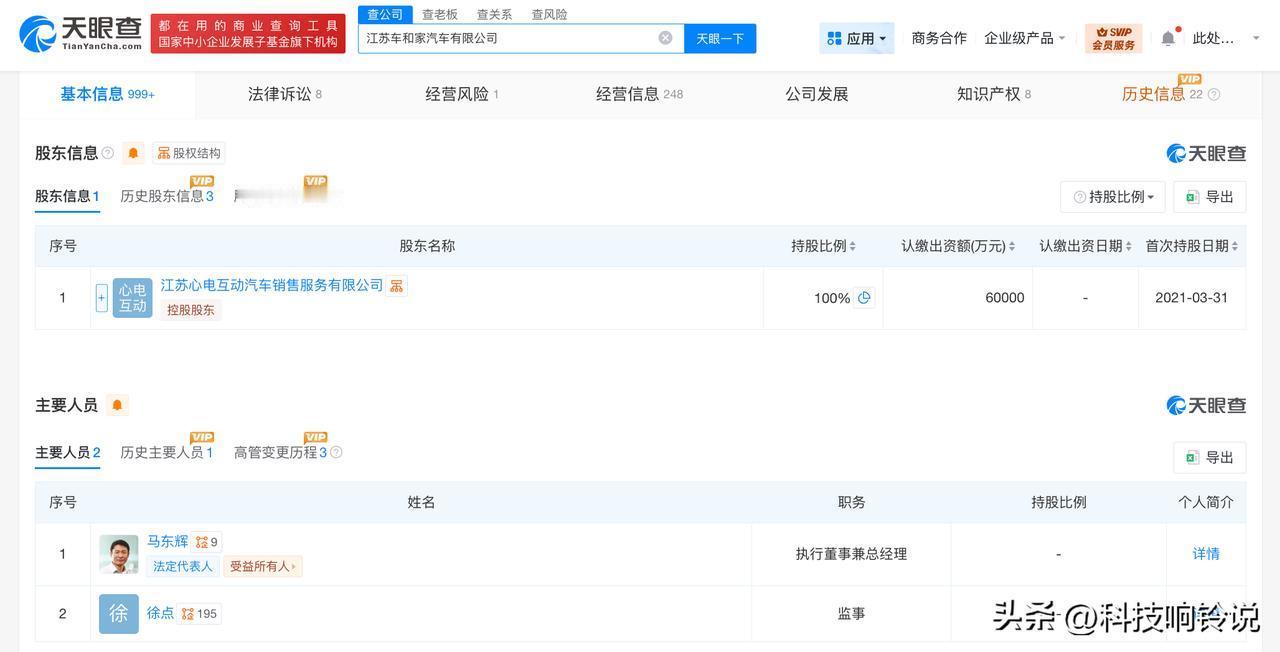Select the 股东信息 1 sub-tab
Viewport: 1280px width, 652px height.
coord(67,196)
